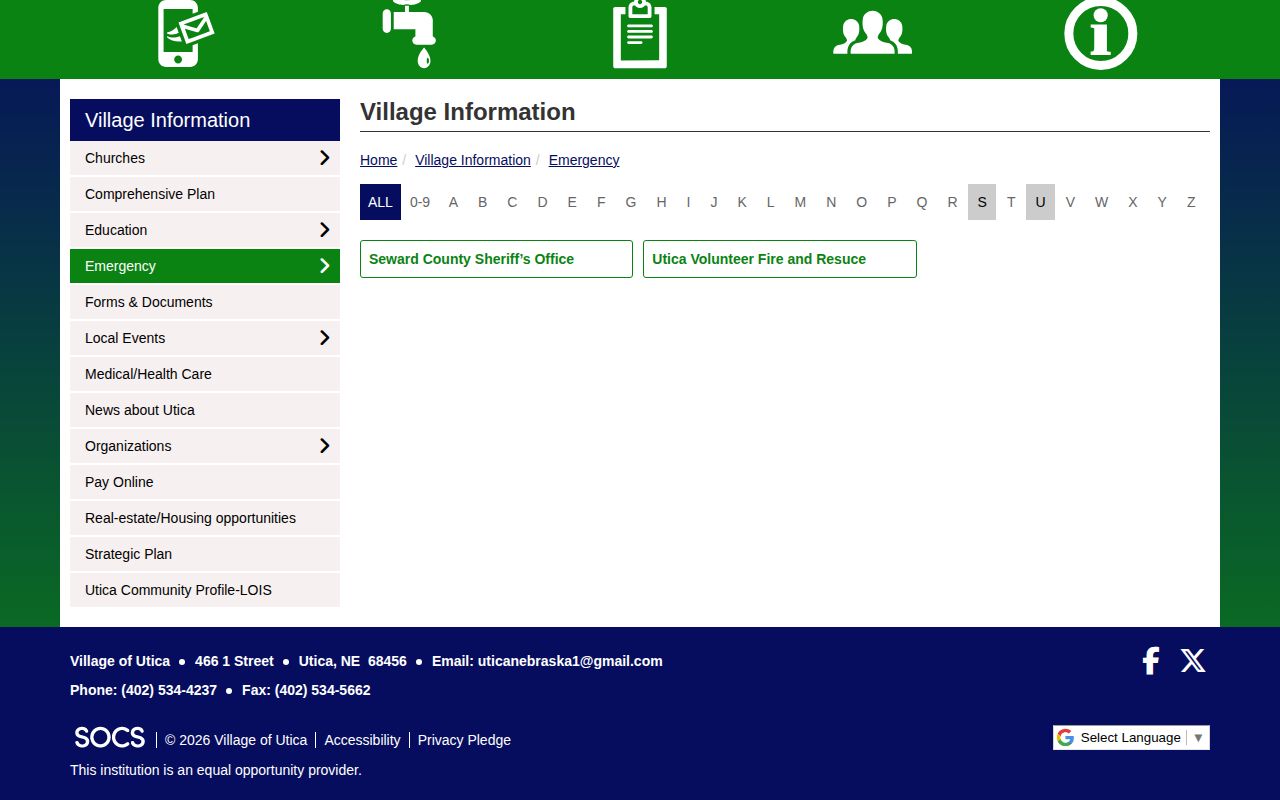Screen dimensions: 1280x800
Task: Click the circled information icon
Action: pos(1100,34)
